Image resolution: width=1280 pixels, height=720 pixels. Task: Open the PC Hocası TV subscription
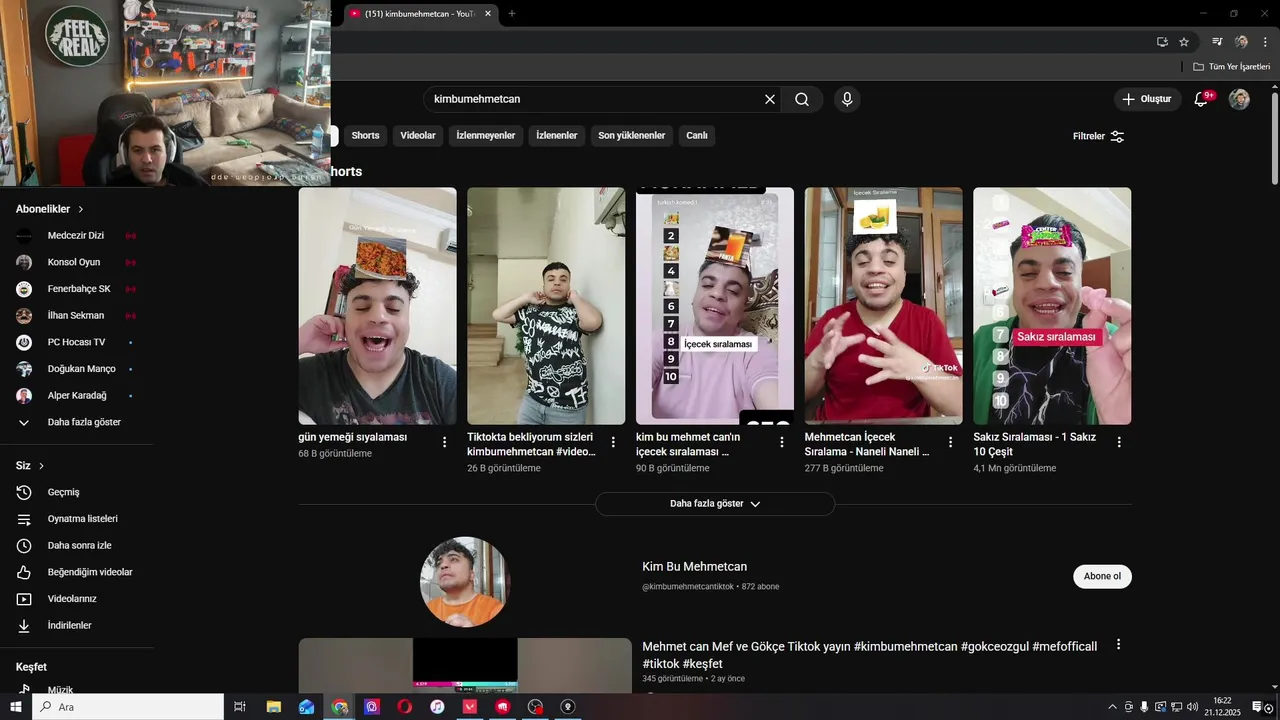pos(77,342)
